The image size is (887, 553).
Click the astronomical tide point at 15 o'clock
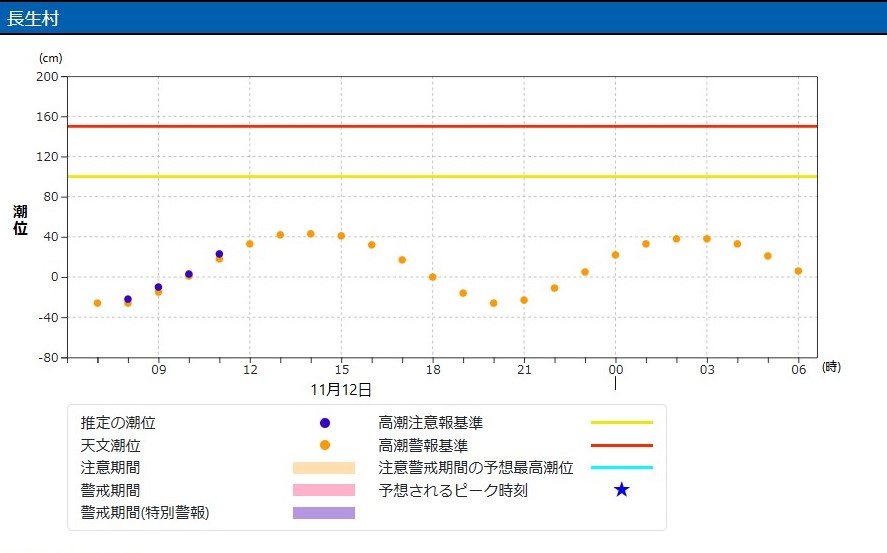[341, 236]
